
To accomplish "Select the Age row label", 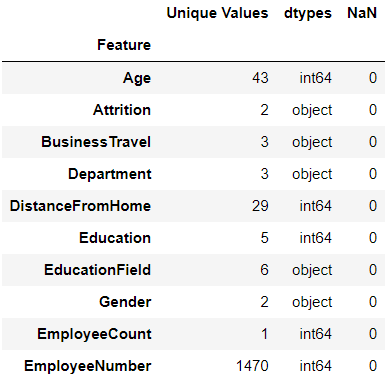I will (x=137, y=78).
